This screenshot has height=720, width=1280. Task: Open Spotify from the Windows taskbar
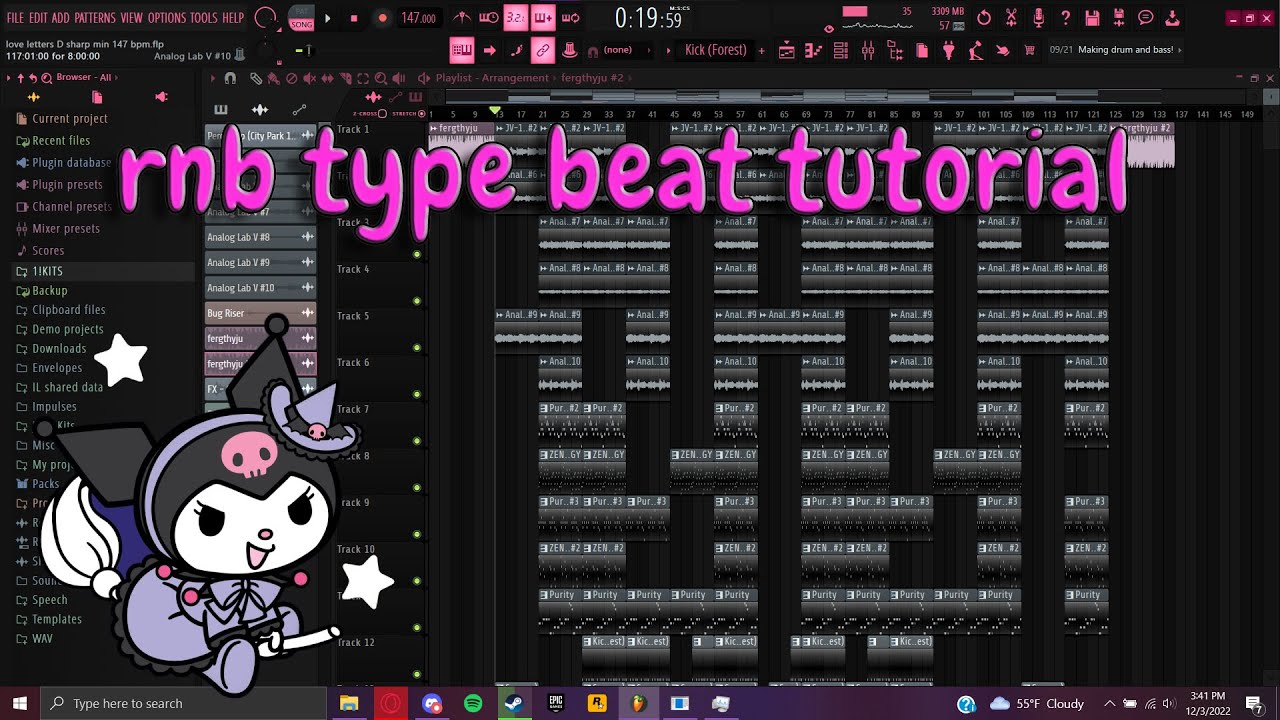click(473, 704)
